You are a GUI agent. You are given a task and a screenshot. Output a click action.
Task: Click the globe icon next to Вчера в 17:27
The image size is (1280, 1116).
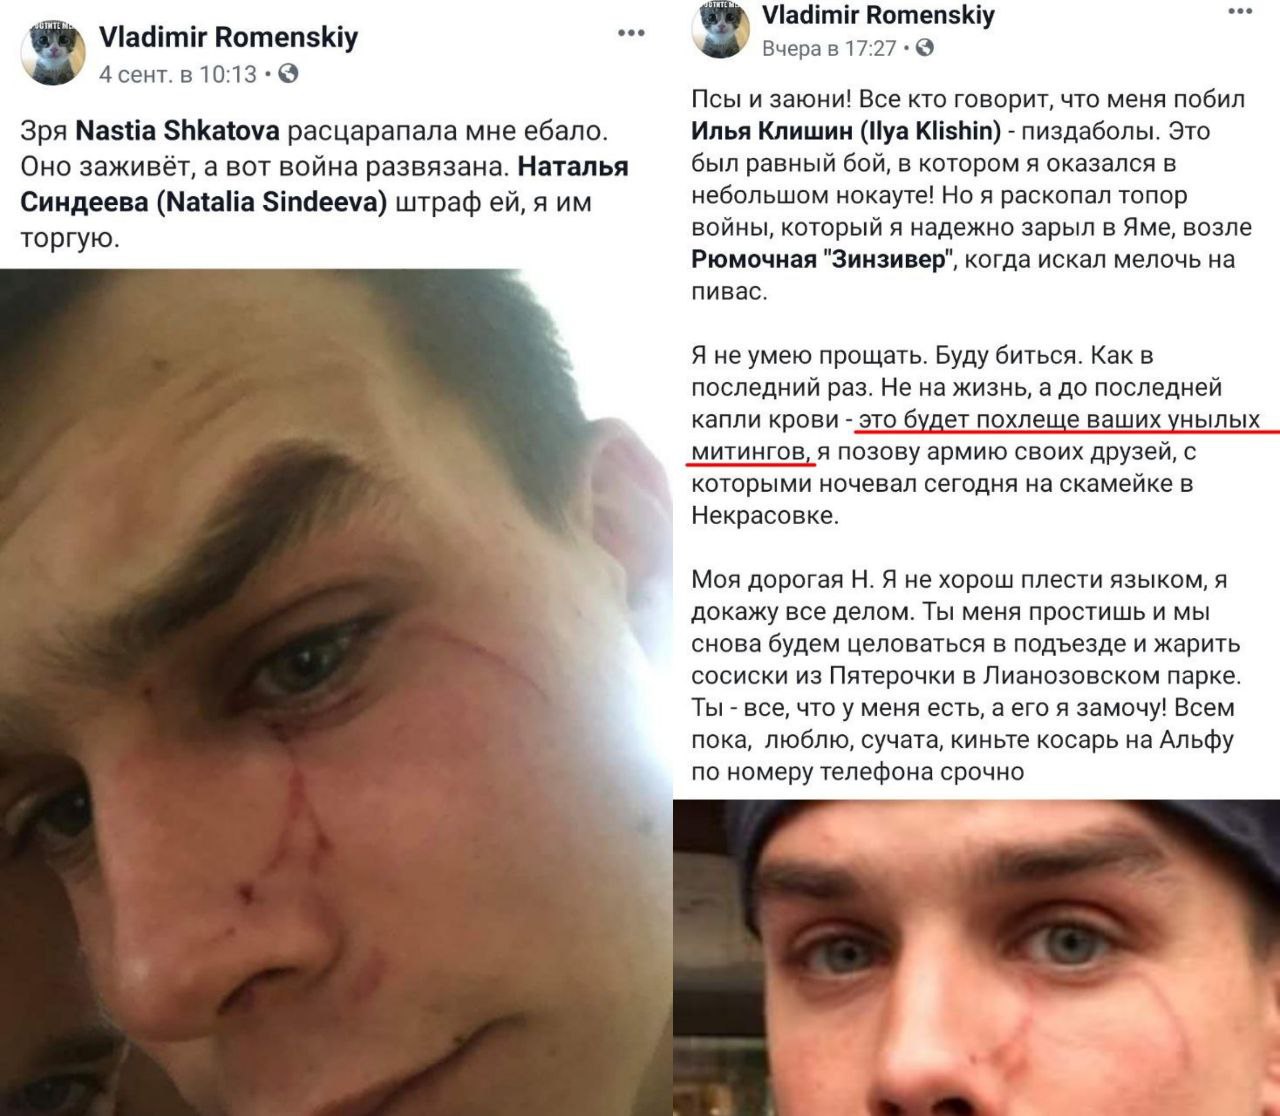coord(925,47)
